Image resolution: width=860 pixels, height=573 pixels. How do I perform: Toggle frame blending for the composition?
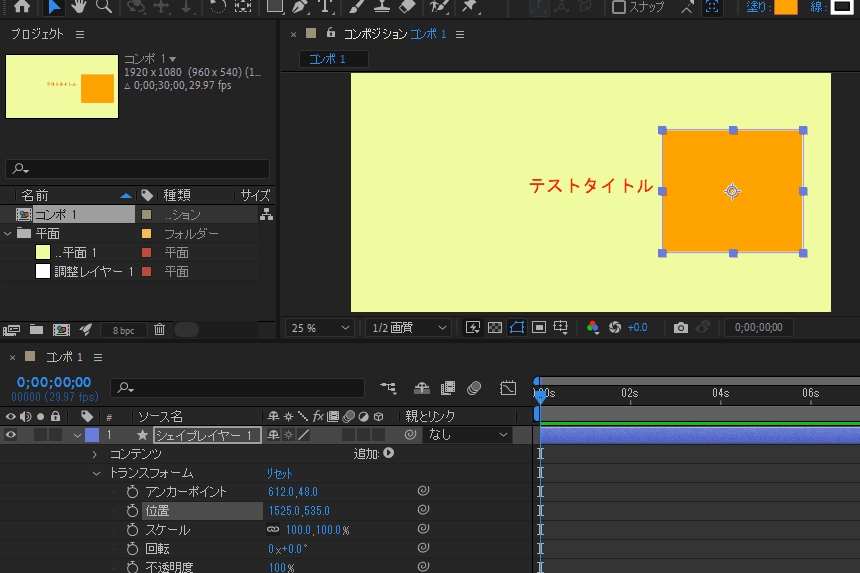point(448,388)
